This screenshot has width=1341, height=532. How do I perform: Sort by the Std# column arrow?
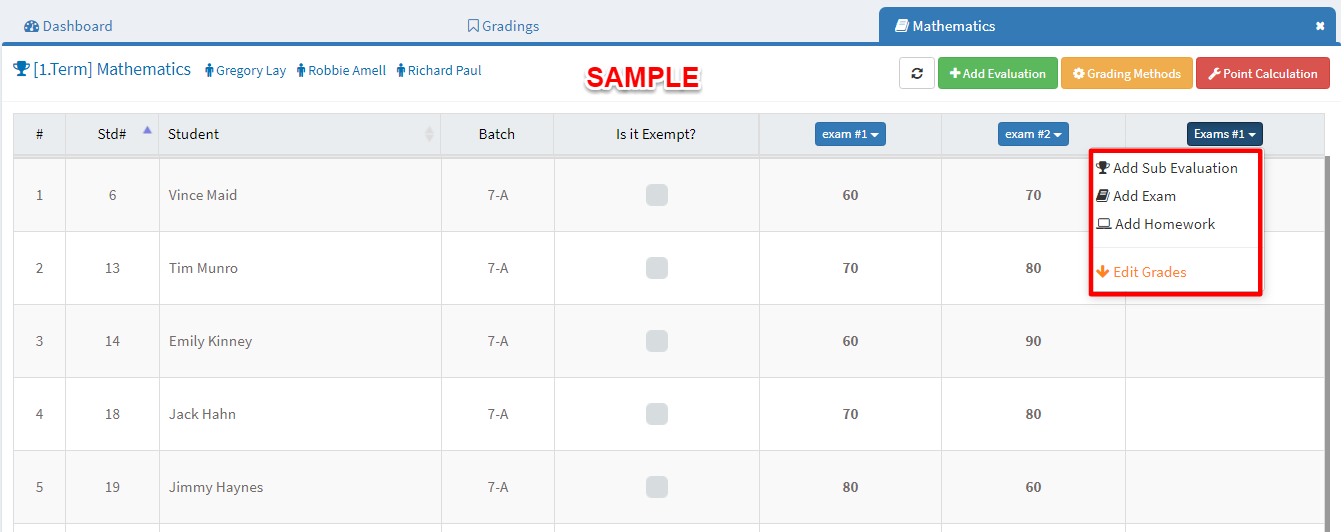click(148, 129)
